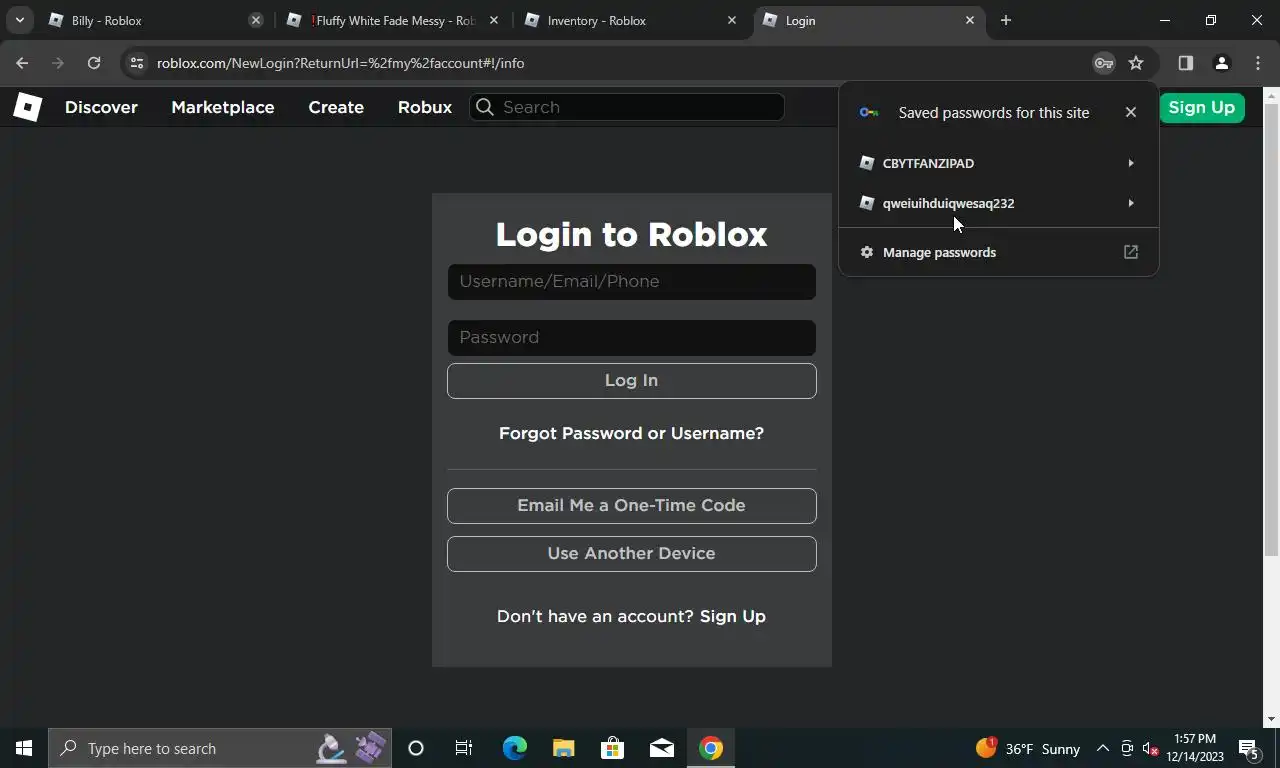Open the weather widget showing 36°F Sunny
Viewport: 1280px width, 768px height.
[1028, 748]
